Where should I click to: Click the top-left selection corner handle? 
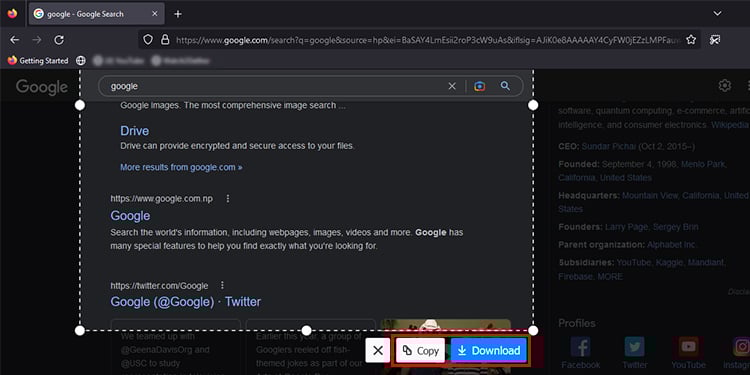click(80, 105)
